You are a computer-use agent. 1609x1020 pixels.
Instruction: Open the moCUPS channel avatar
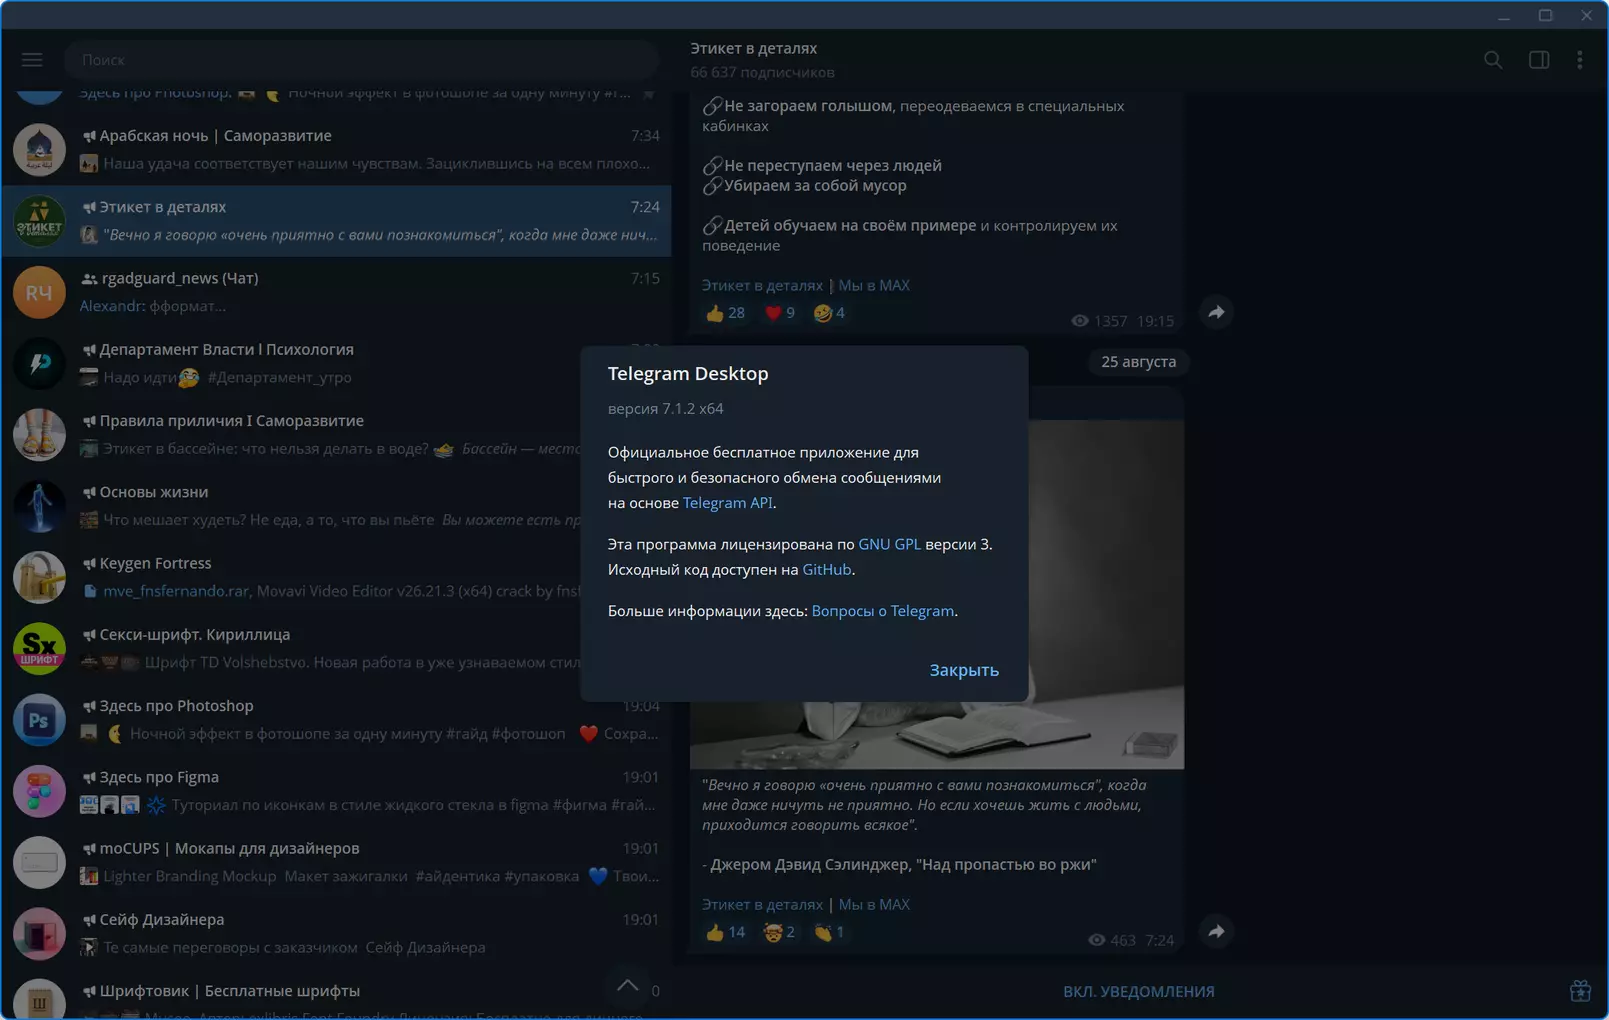click(39, 862)
